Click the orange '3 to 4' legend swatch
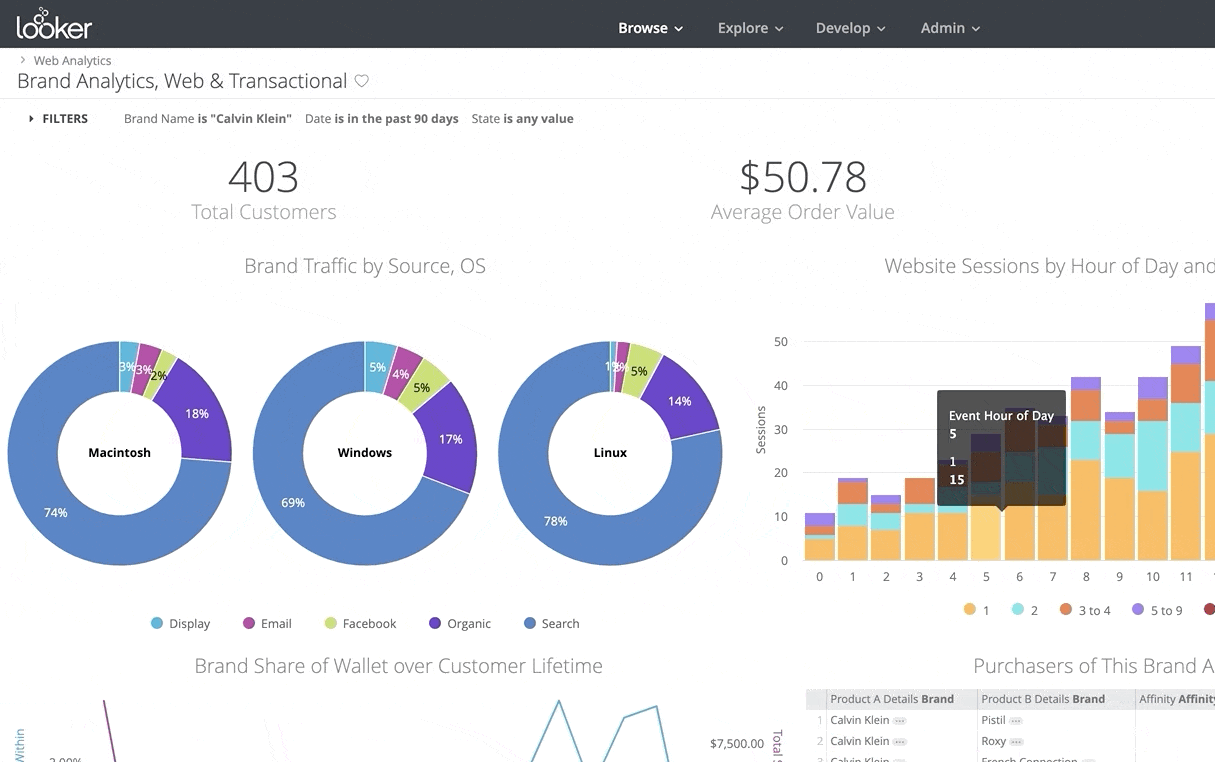 point(1066,610)
